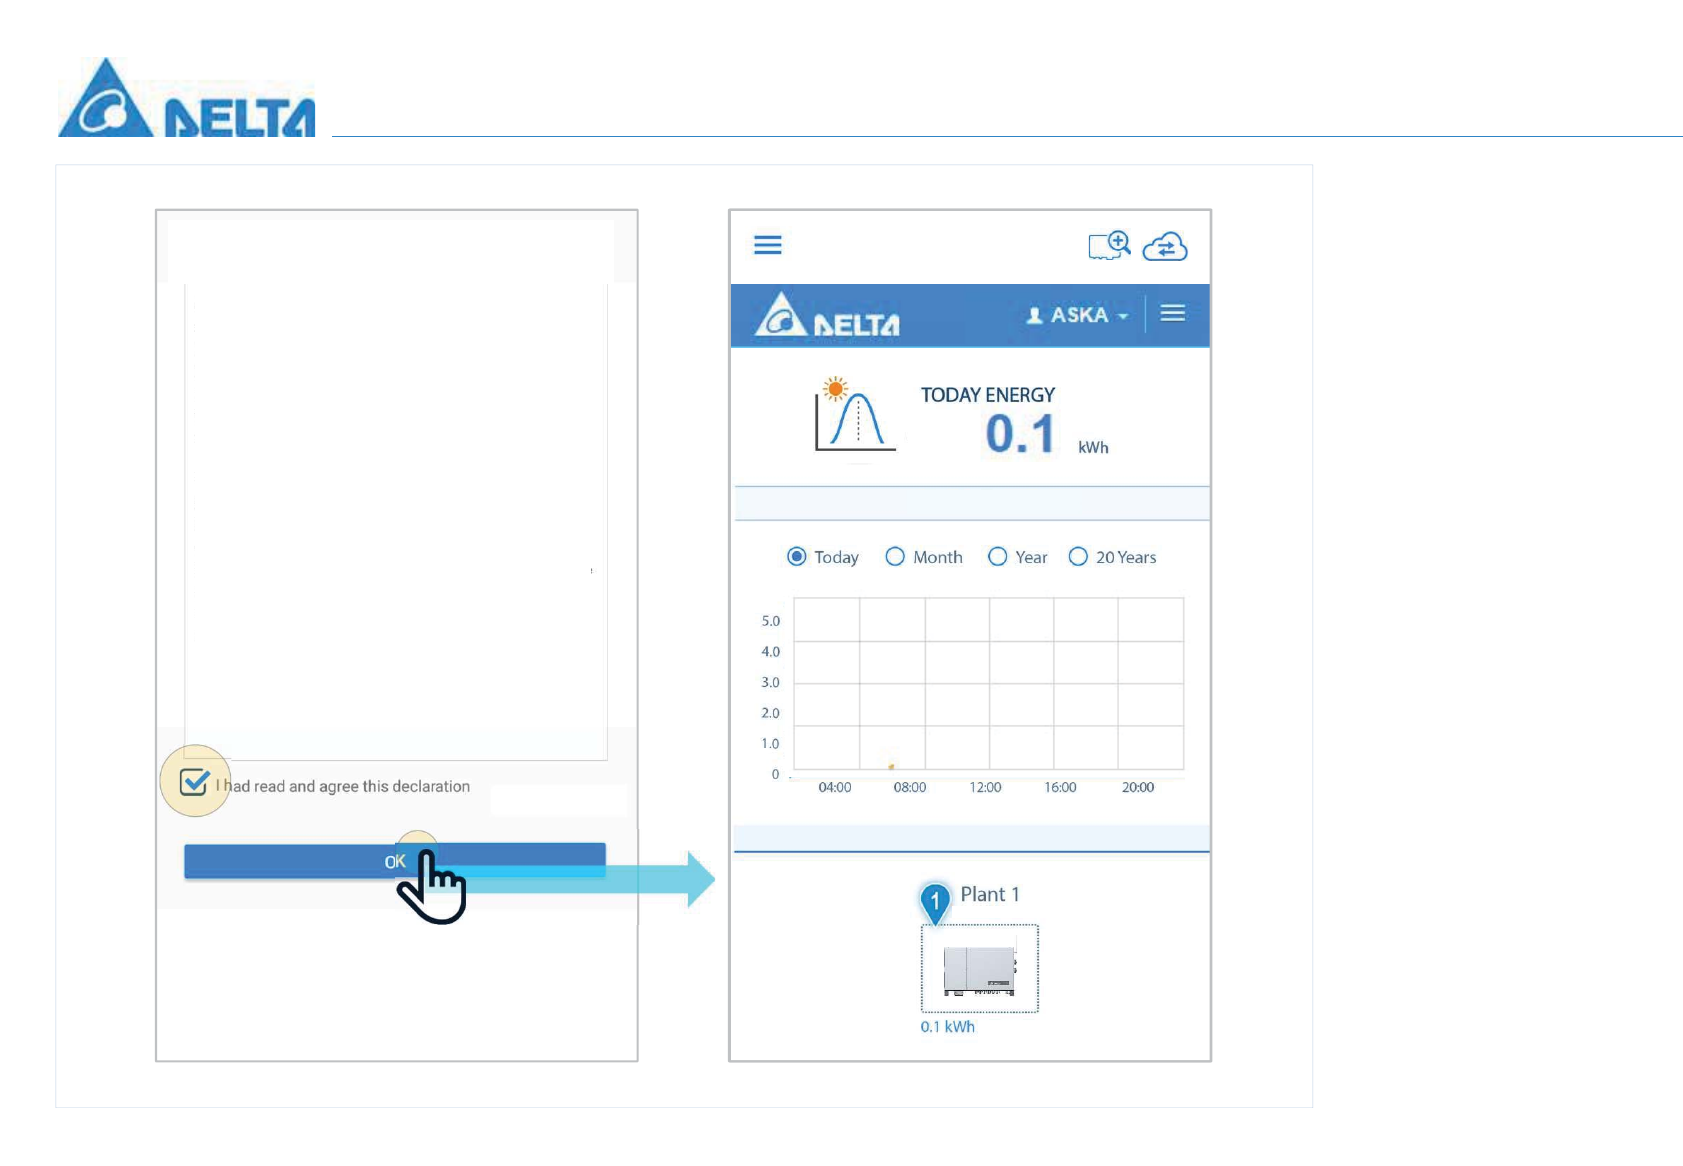The height and width of the screenshot is (1166, 1683).
Task: Select the Today radio button
Action: 796,557
